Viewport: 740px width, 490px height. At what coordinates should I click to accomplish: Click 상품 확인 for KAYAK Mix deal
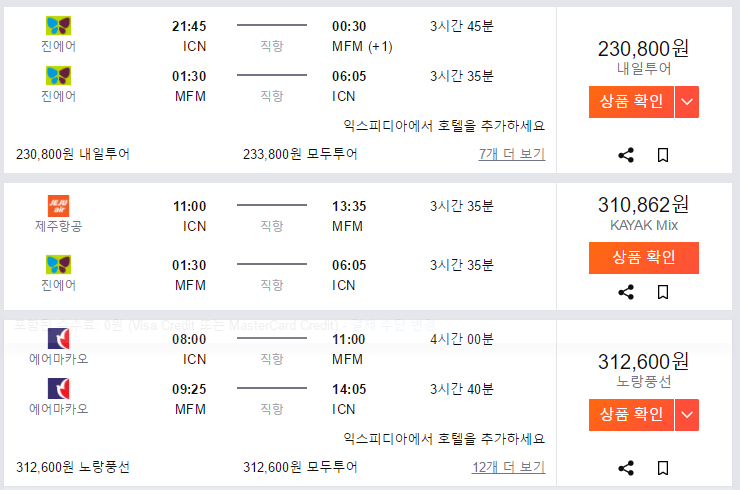643,257
